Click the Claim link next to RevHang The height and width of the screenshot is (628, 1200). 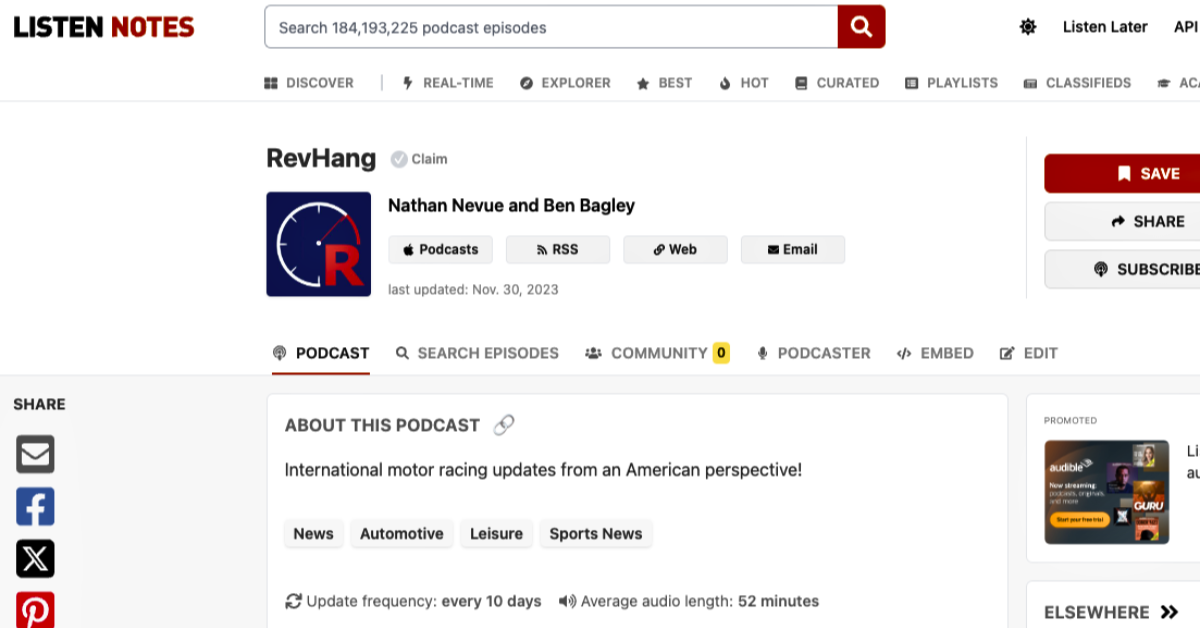[429, 159]
